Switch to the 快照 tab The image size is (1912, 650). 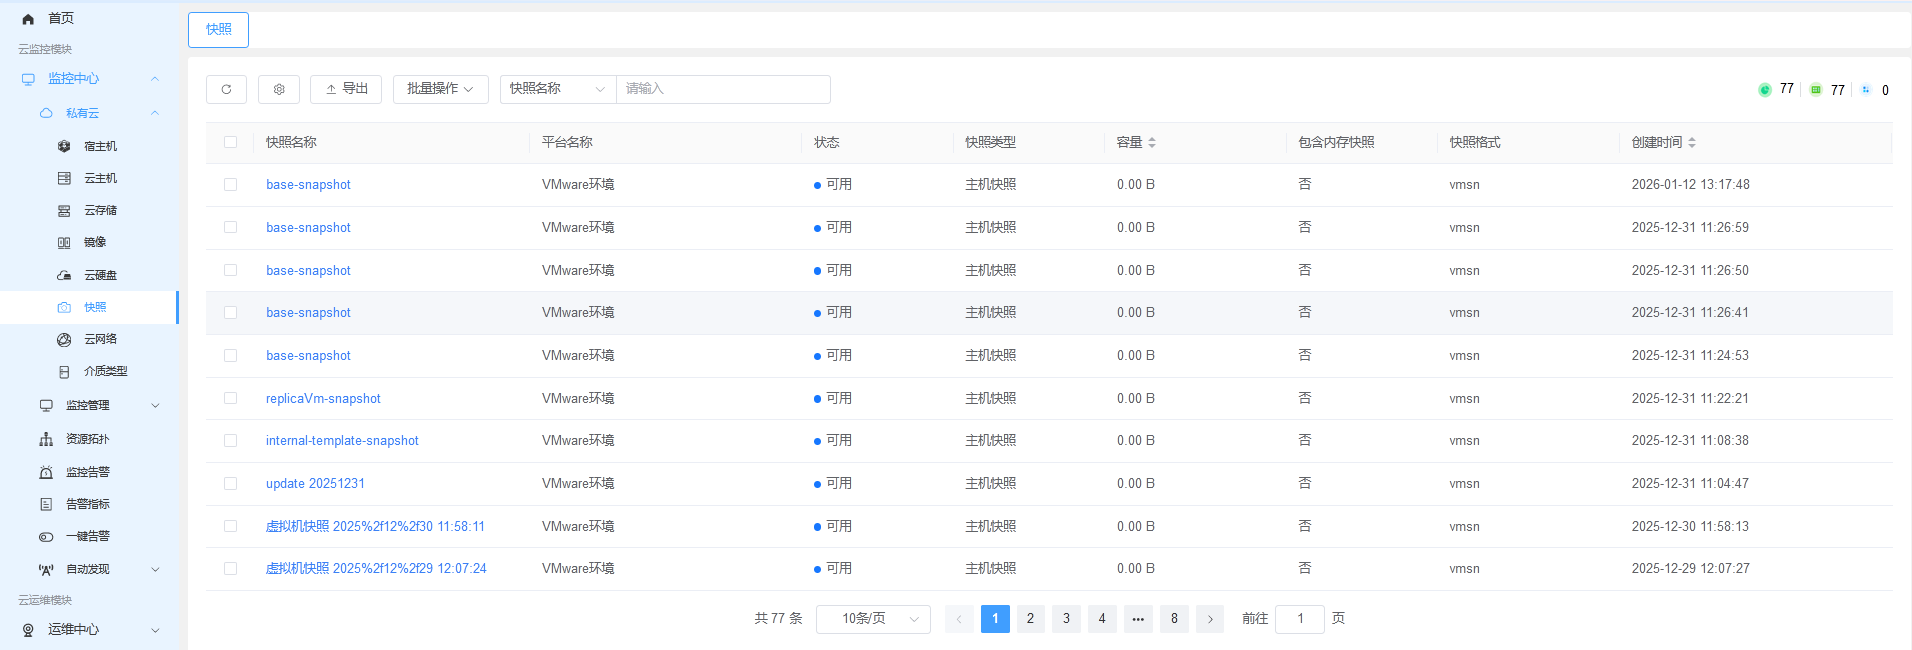[218, 29]
